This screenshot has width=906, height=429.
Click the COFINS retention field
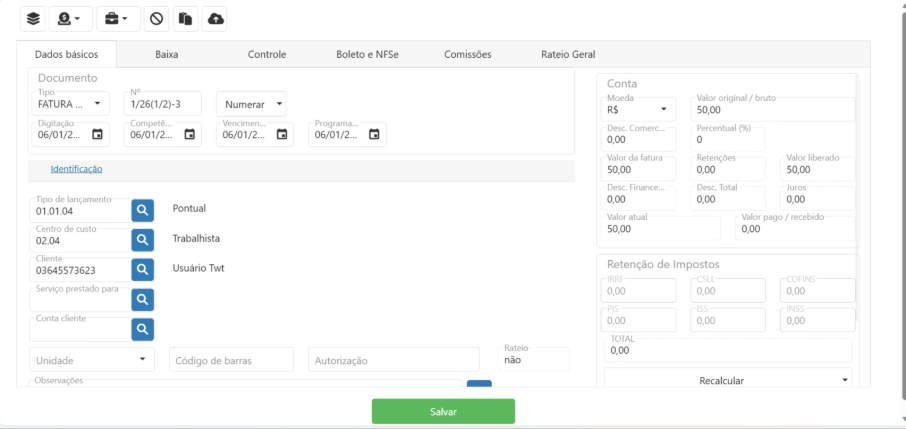click(x=818, y=290)
